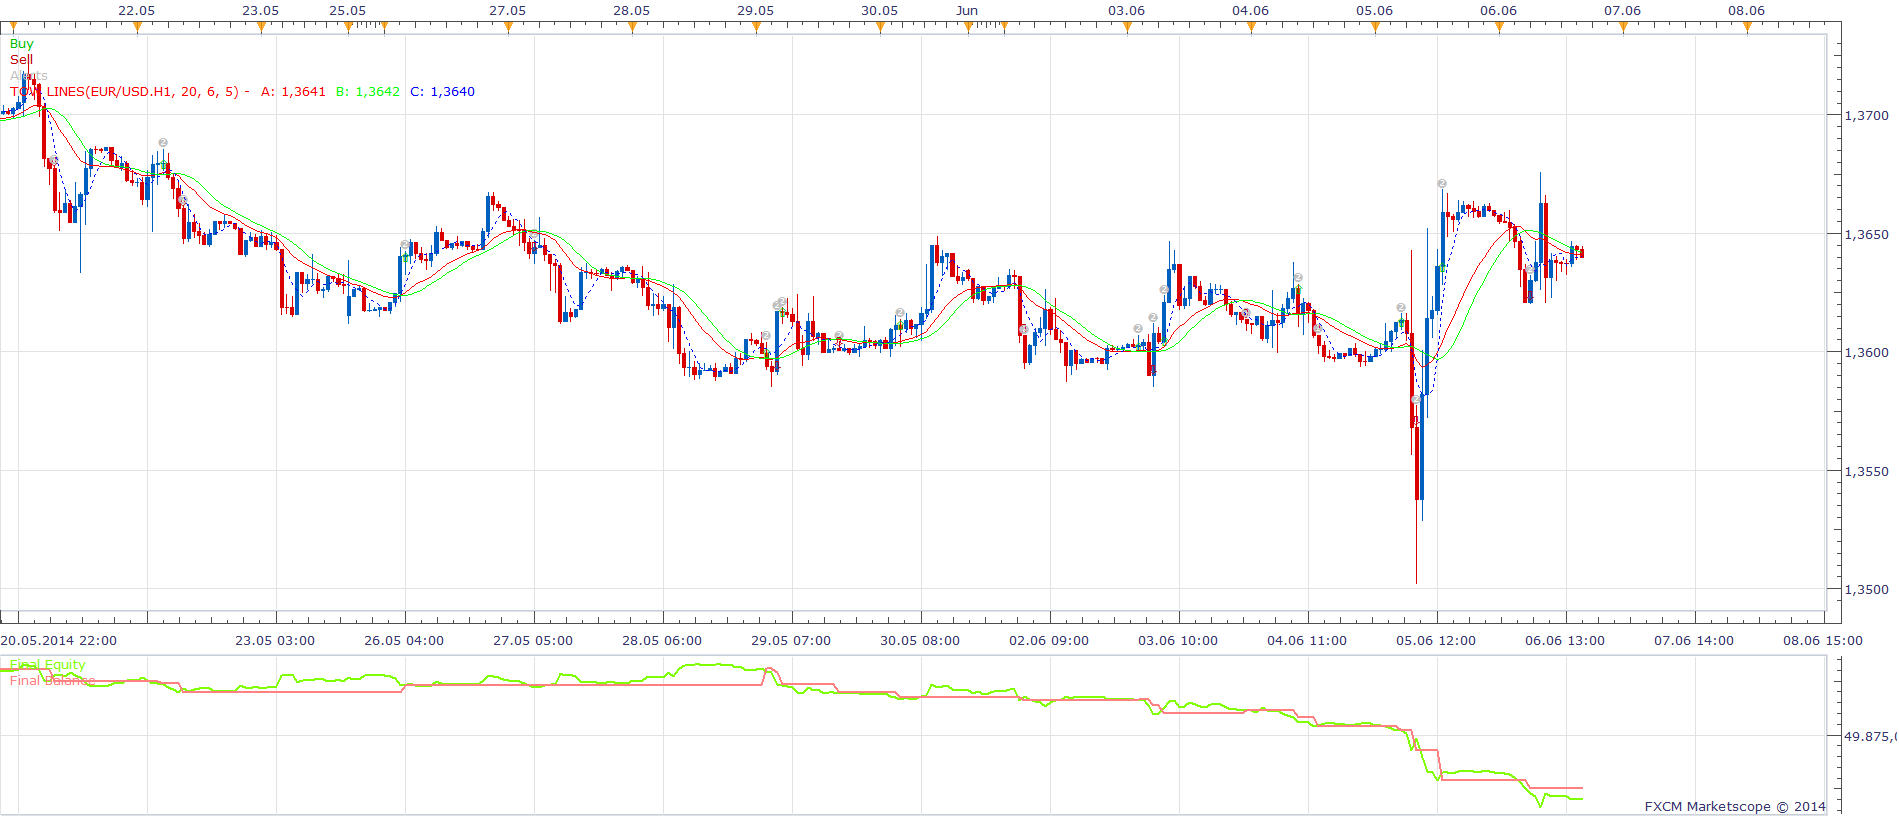Click the 1,3550 price axis label
The image size is (1899, 816).
pyautogui.click(x=1866, y=472)
